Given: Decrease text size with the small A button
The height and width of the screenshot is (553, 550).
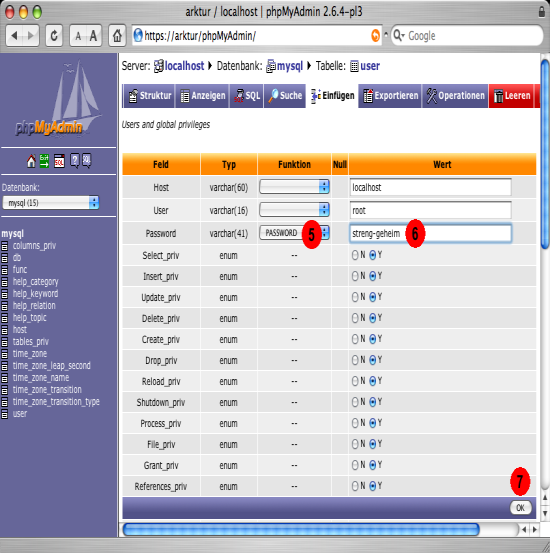Looking at the screenshot, I should 78,36.
